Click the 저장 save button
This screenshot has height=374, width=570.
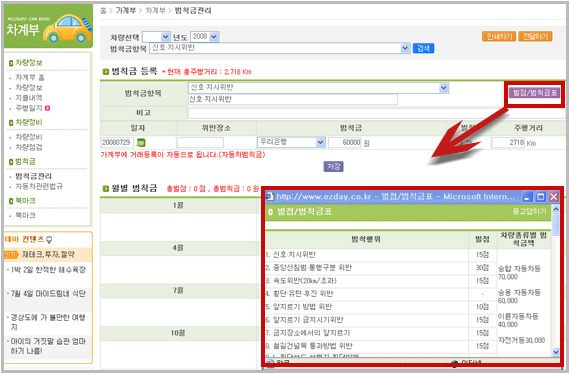pyautogui.click(x=333, y=166)
